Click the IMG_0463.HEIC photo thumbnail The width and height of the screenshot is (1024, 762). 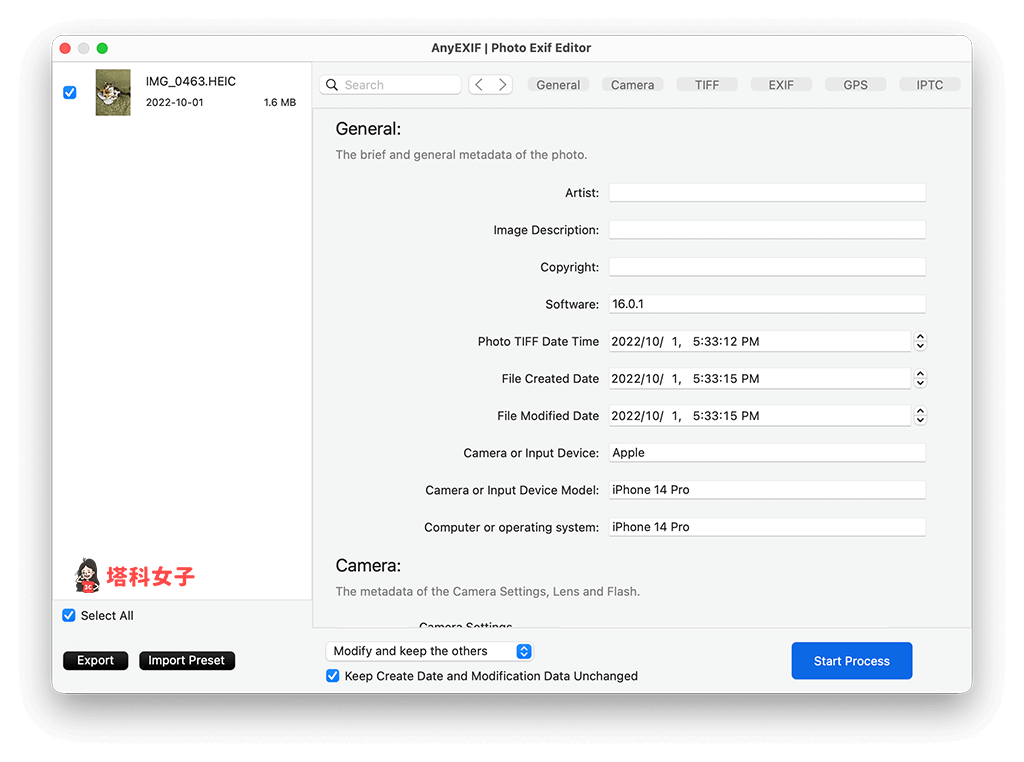pyautogui.click(x=113, y=92)
